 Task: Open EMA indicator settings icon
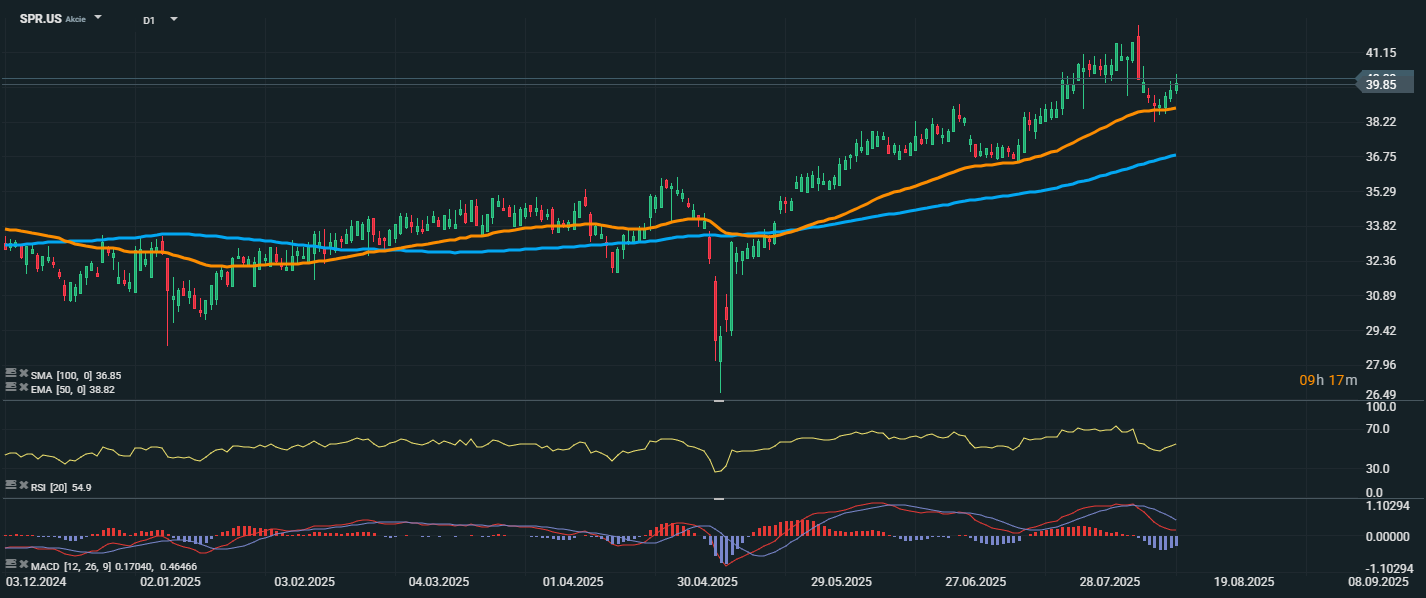[x=11, y=387]
